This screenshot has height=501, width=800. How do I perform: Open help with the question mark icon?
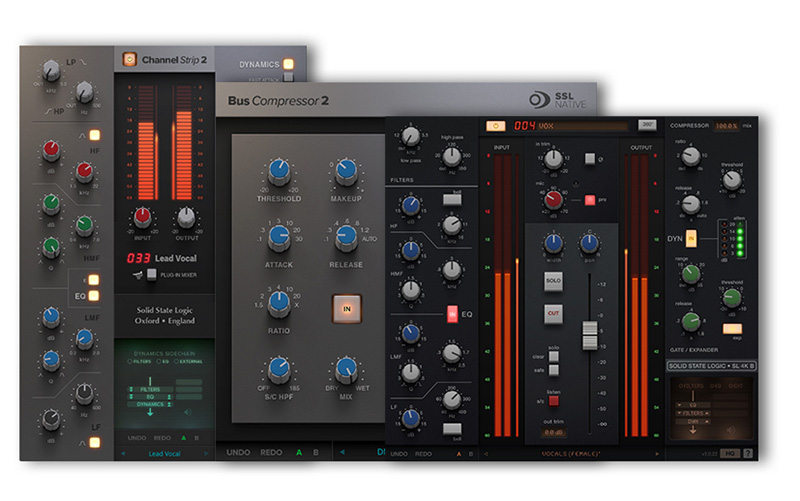point(747,453)
